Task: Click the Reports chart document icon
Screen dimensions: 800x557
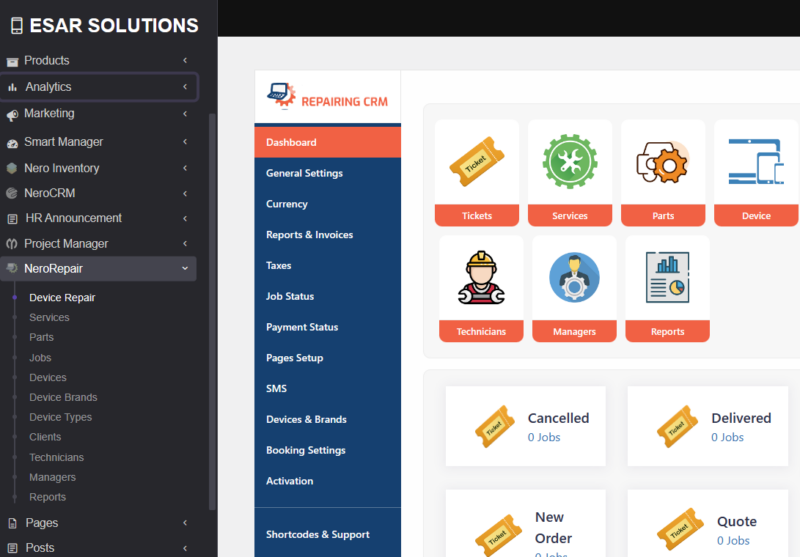Action: (x=667, y=277)
